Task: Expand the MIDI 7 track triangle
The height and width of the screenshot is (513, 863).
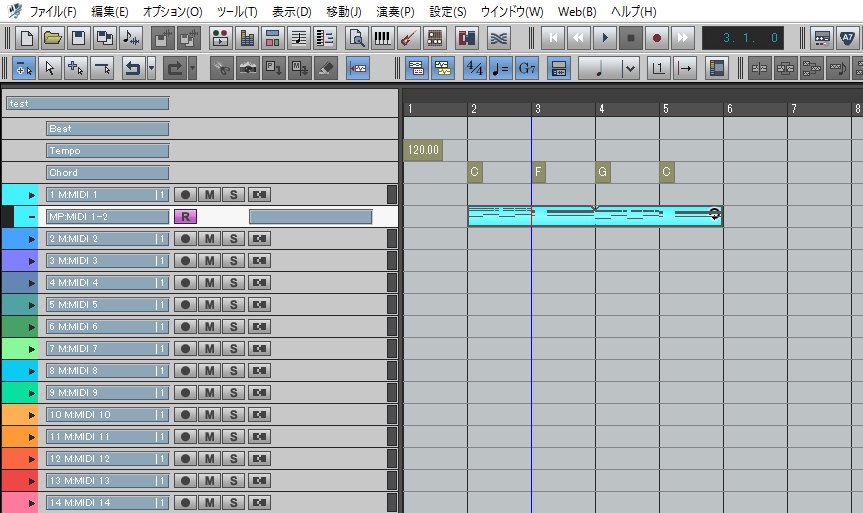Action: 32,349
